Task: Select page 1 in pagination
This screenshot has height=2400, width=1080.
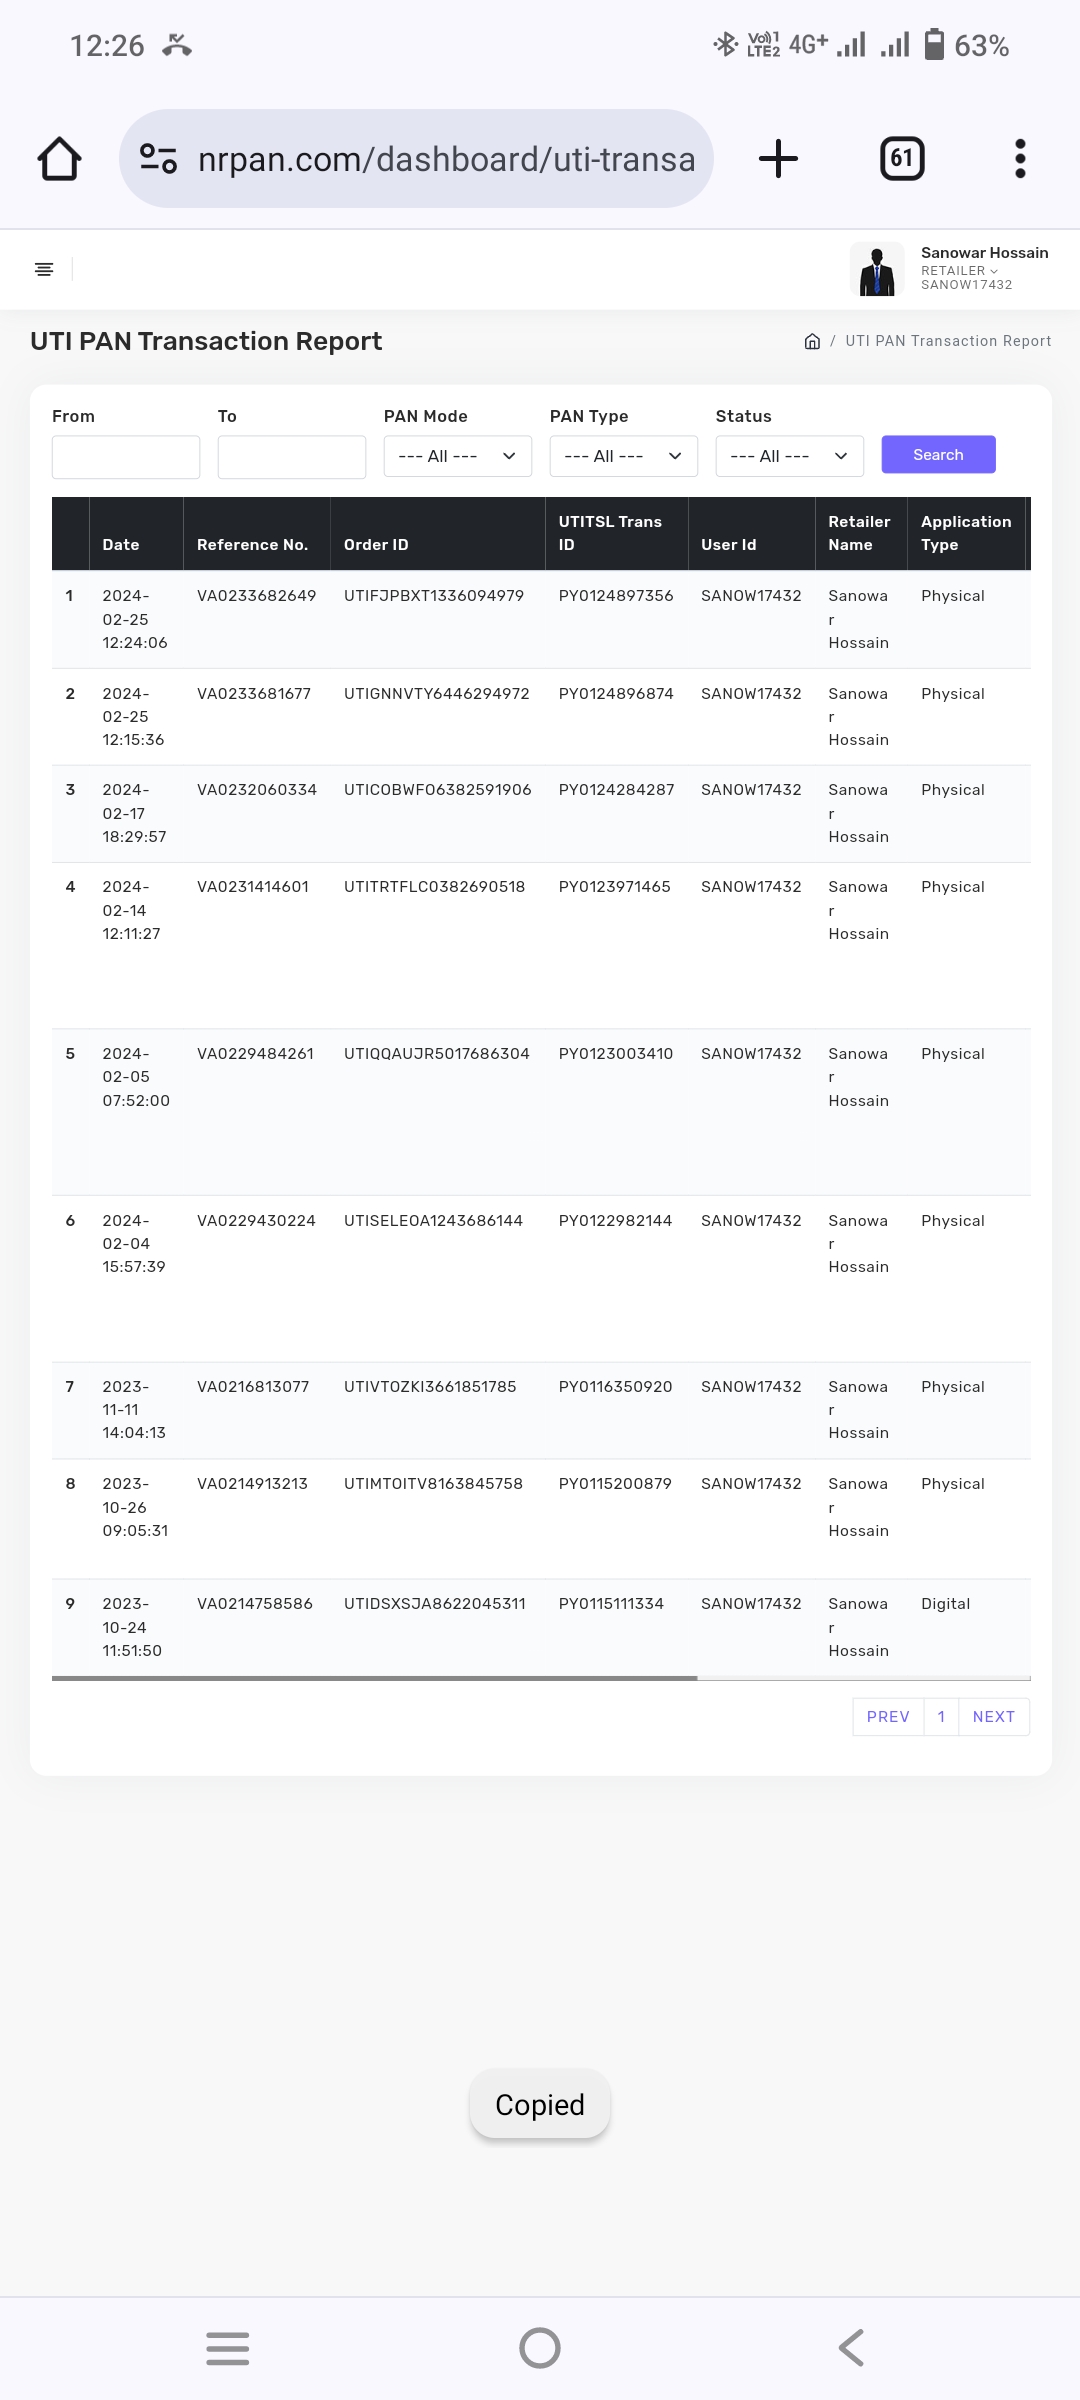Action: pos(941,1717)
